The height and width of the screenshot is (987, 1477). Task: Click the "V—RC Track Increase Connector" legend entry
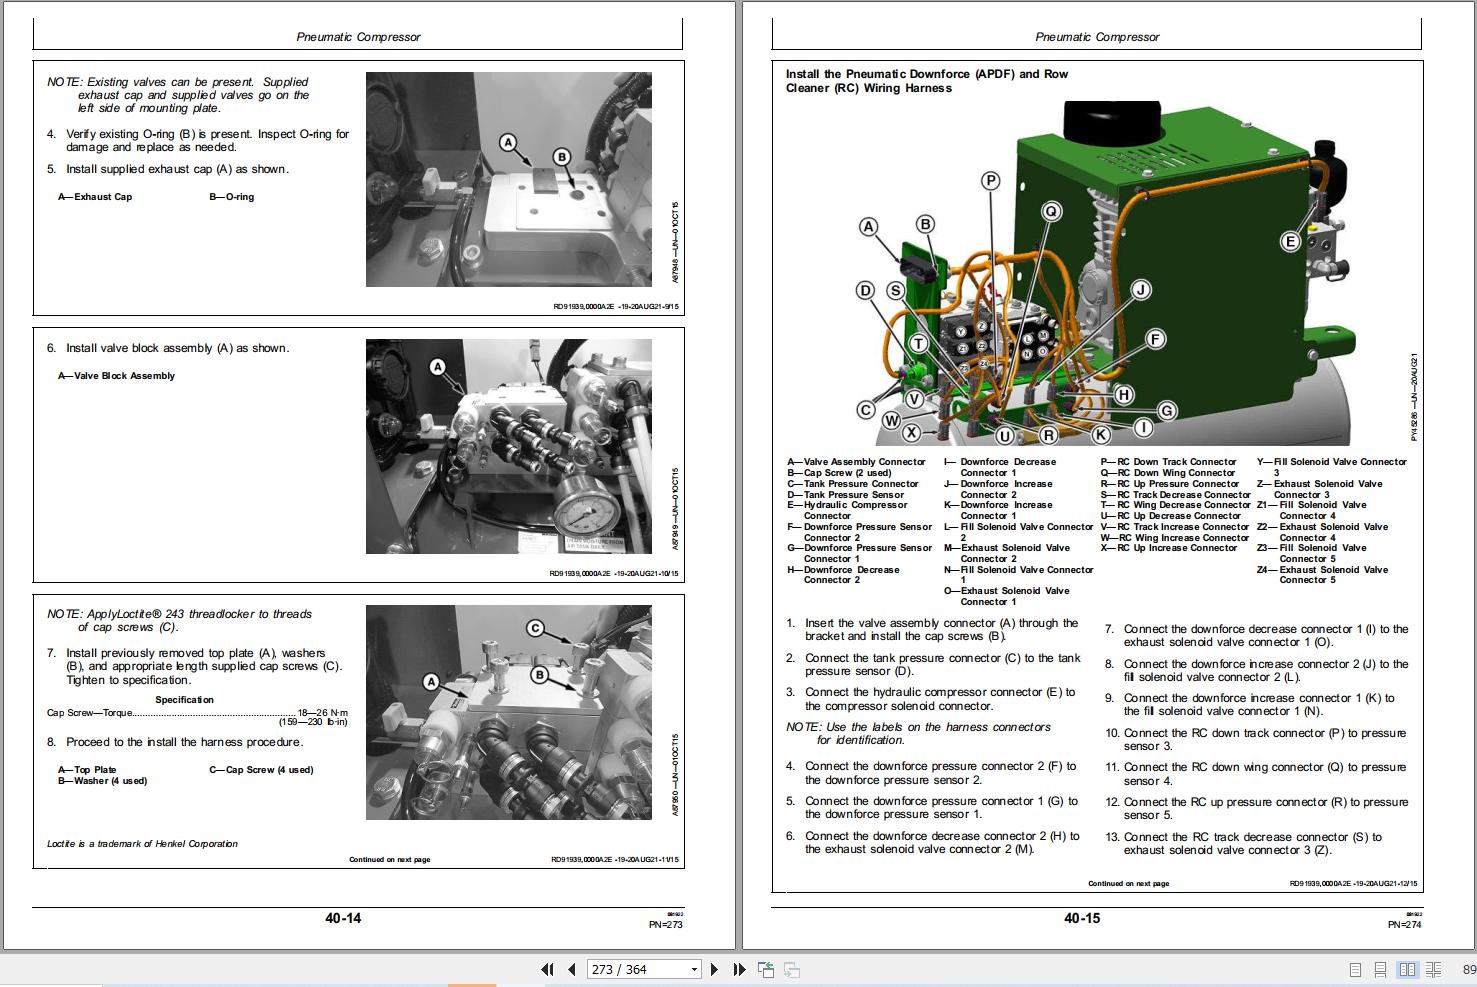1175,527
